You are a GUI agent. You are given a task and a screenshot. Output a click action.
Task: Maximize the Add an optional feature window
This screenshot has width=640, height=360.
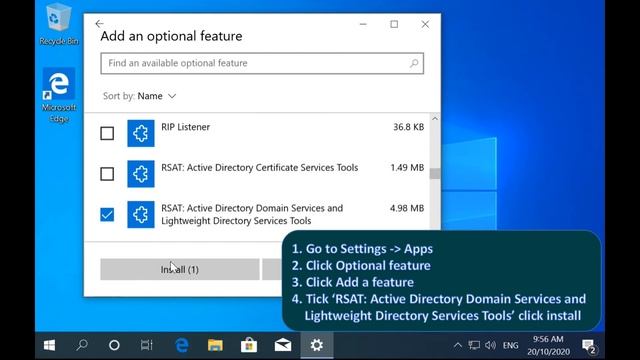coord(394,24)
